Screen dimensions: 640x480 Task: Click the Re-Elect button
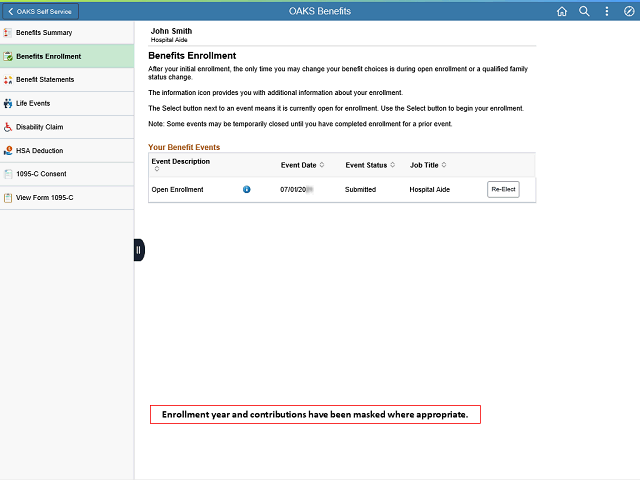coord(503,189)
